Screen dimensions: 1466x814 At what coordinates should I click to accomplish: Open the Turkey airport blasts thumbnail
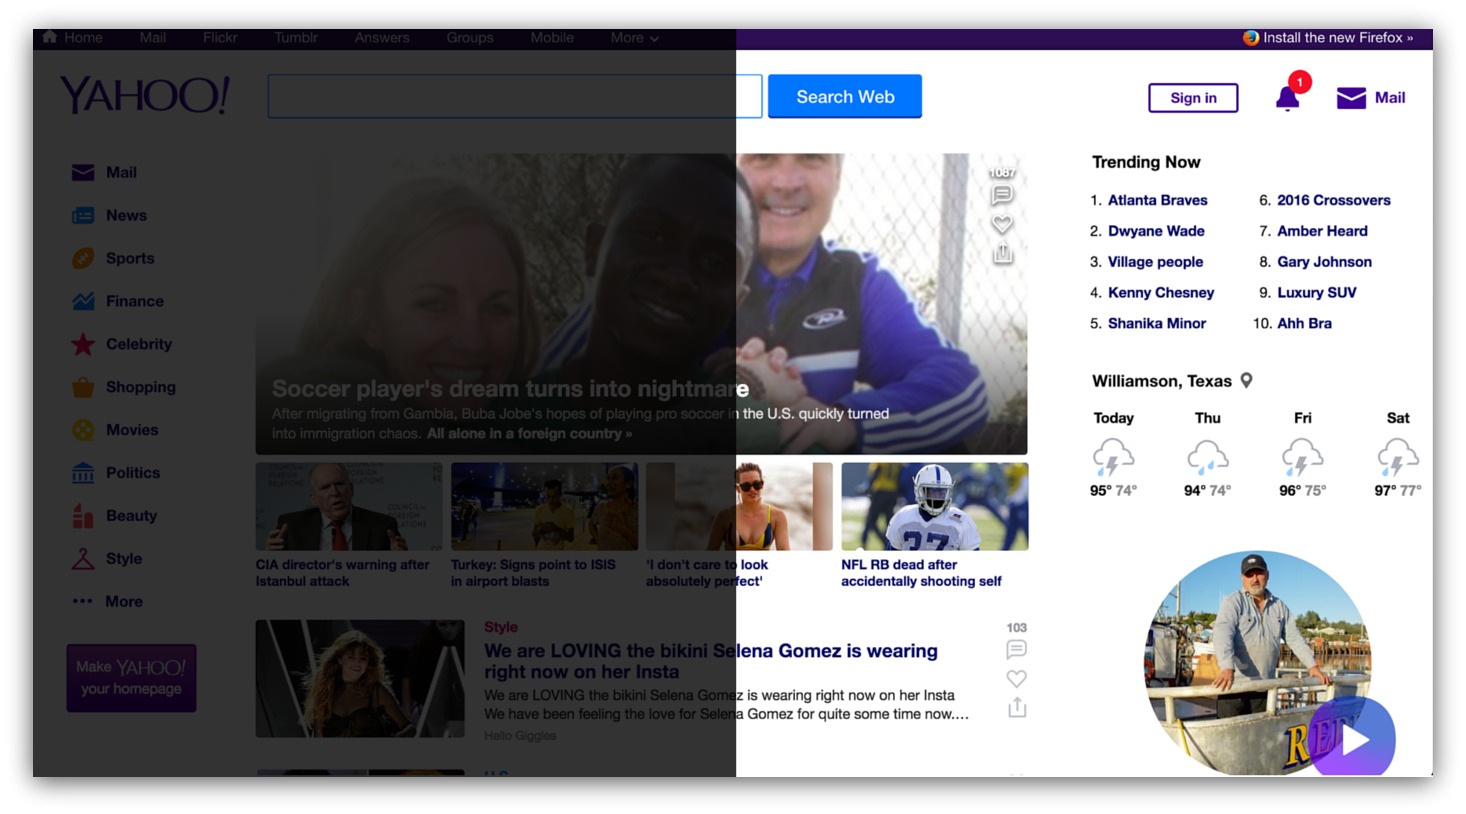[x=544, y=506]
